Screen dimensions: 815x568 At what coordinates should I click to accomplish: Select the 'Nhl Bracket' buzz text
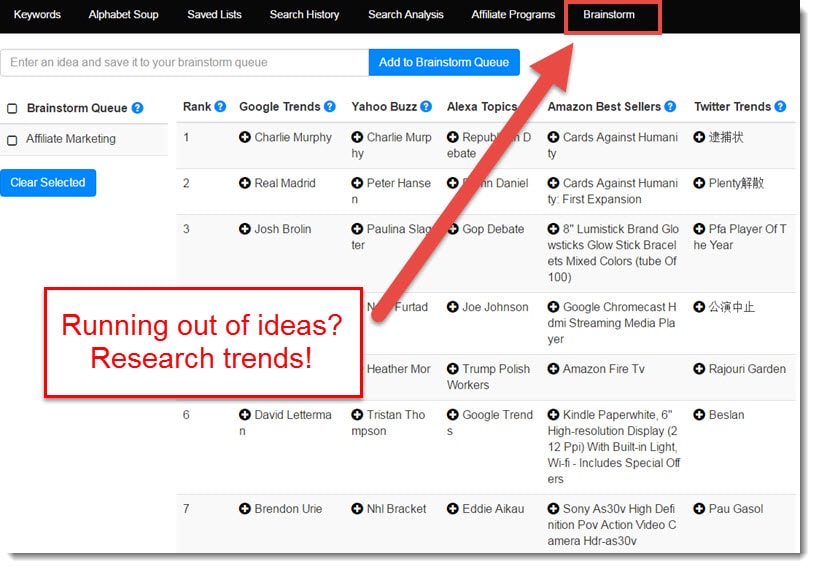(x=397, y=509)
